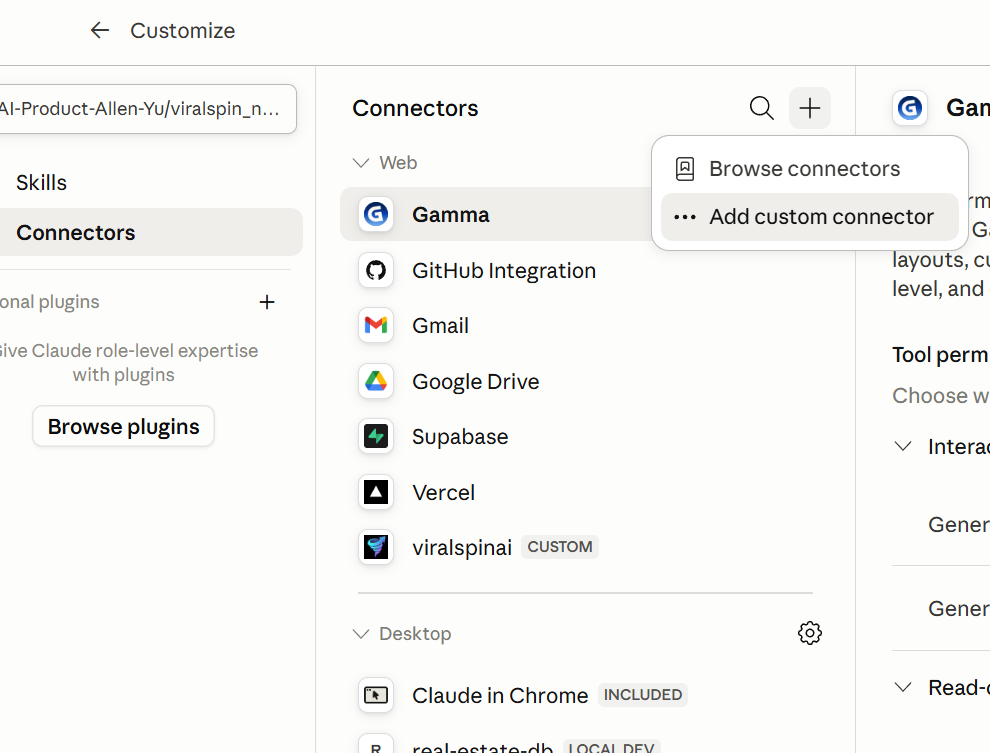The image size is (990, 753).
Task: Click the plus button beside Connectors search
Action: [809, 108]
